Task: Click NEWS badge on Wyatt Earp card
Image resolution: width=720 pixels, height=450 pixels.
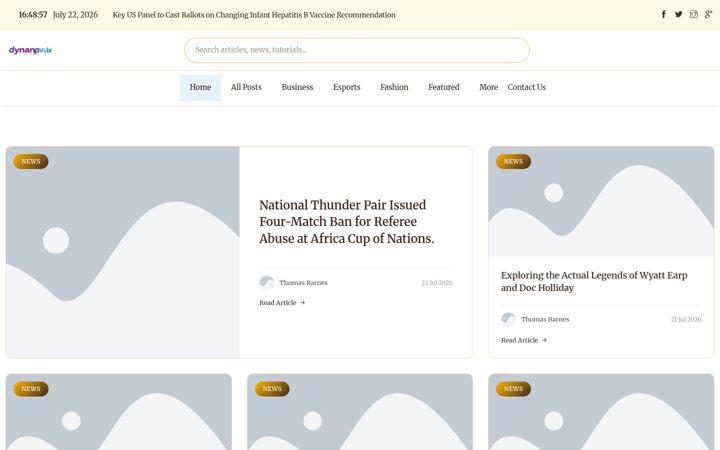Action: 513,161
